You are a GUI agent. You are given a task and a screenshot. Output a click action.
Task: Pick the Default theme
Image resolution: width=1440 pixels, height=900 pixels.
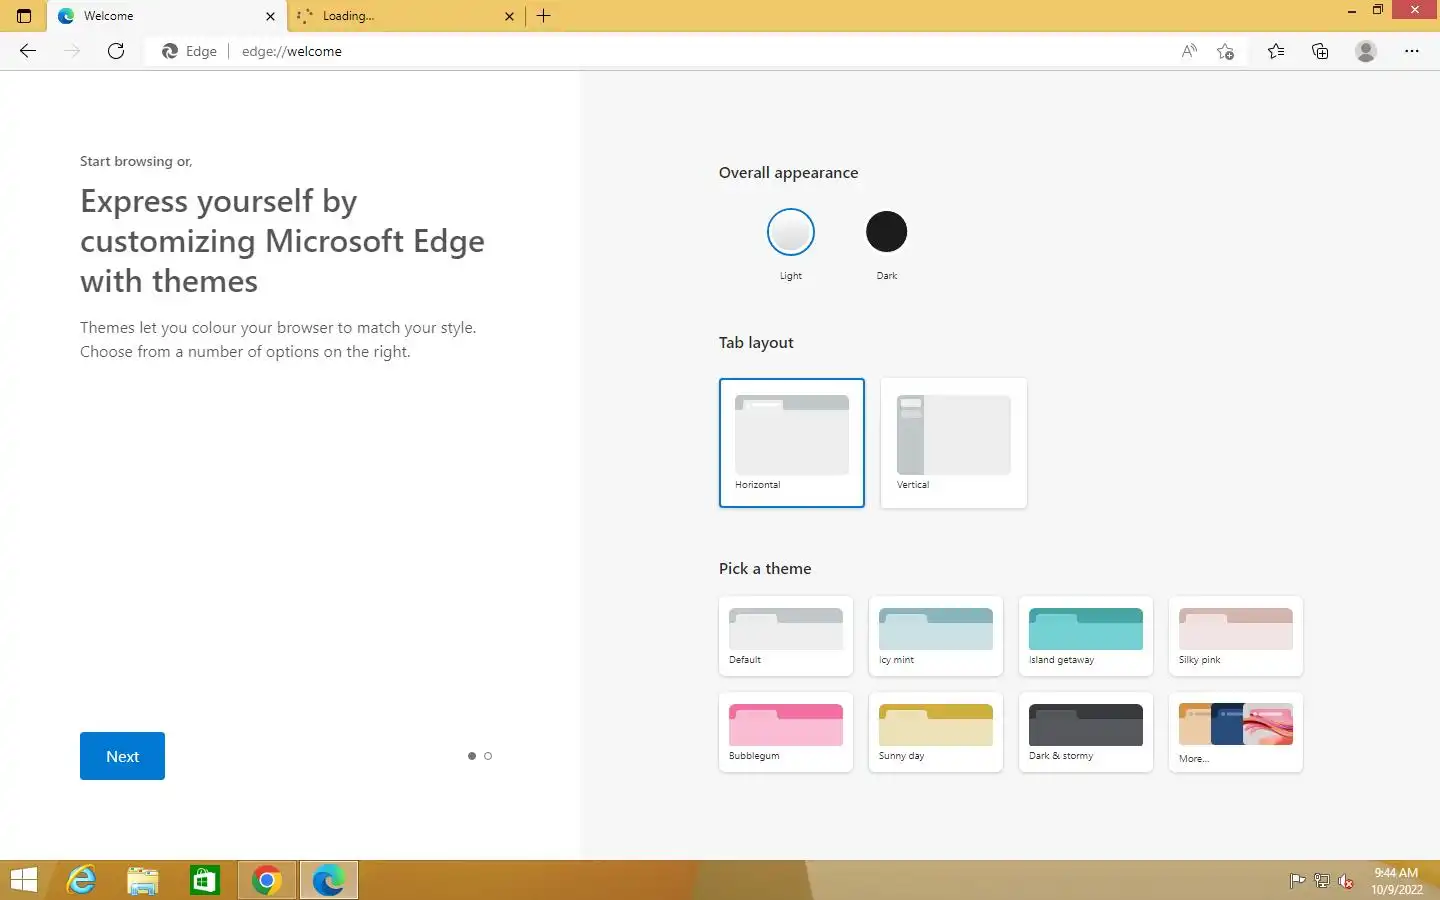786,636
